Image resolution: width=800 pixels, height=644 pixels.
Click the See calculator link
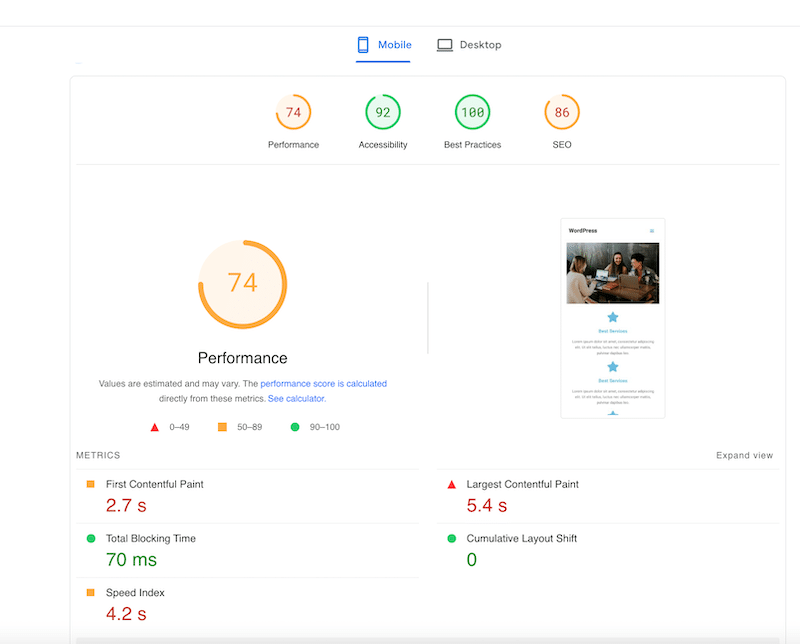[x=296, y=398]
